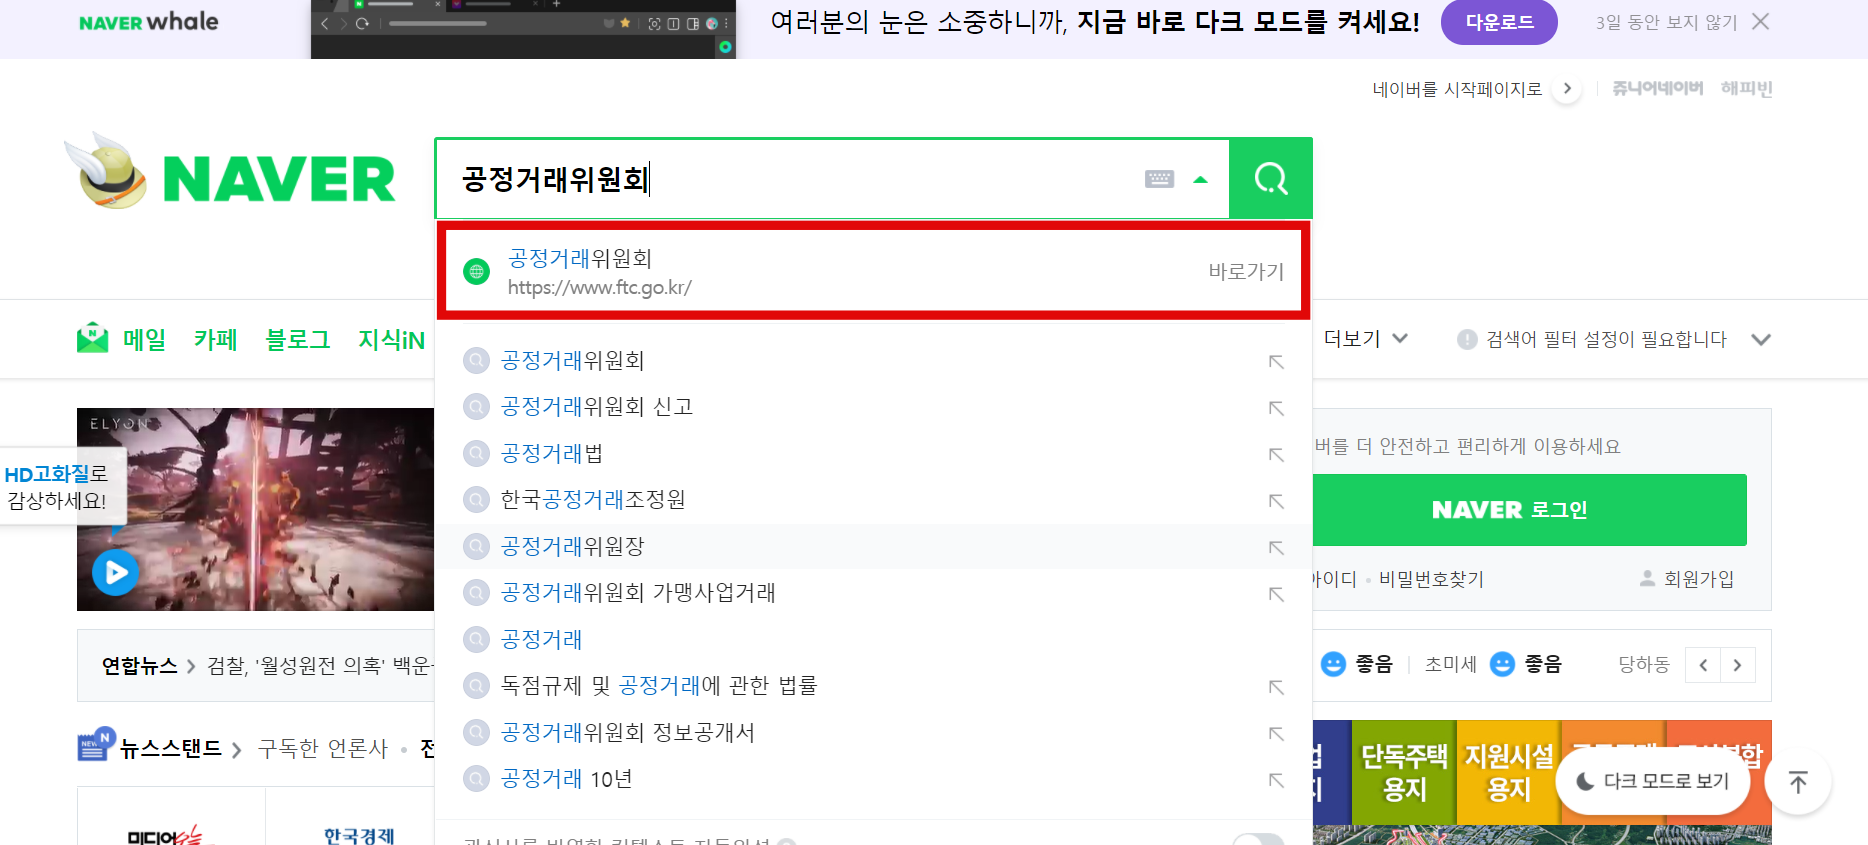
Task: Show next weather location
Action: coord(1738,665)
